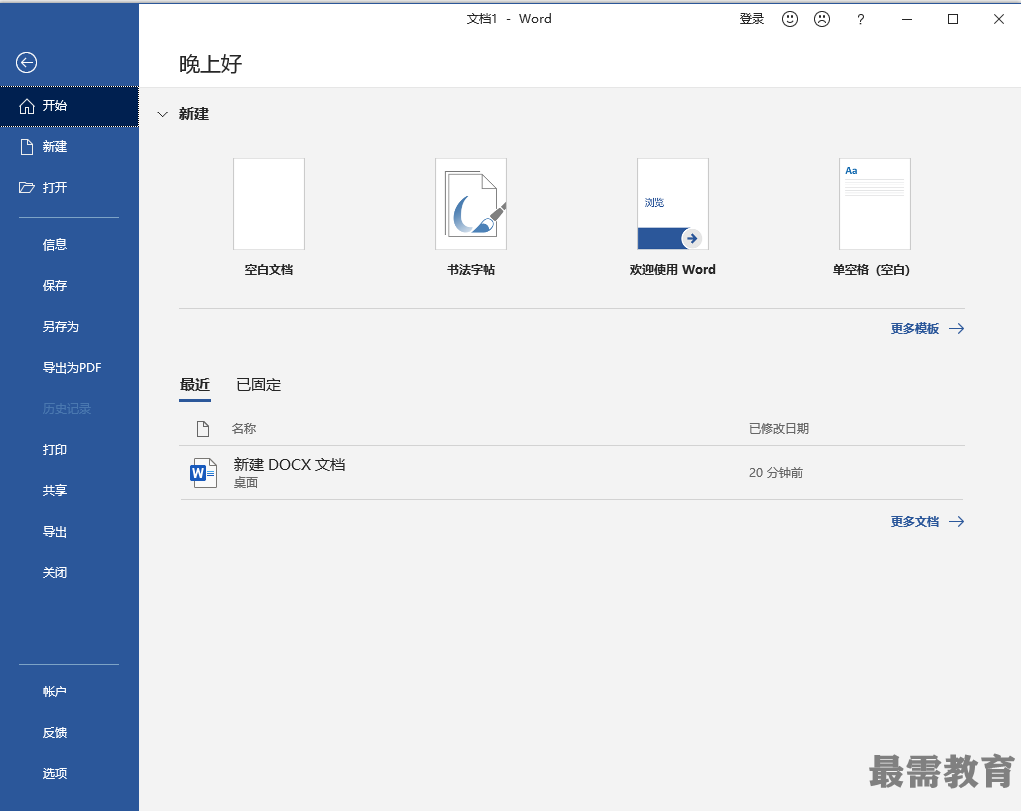The height and width of the screenshot is (811, 1021).
Task: Switch to the 已固定 tab
Action: (259, 385)
